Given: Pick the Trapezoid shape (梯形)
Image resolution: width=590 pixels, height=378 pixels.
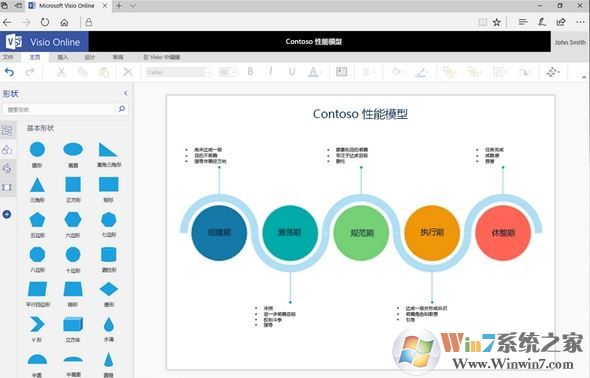Looking at the screenshot, I should 73,289.
